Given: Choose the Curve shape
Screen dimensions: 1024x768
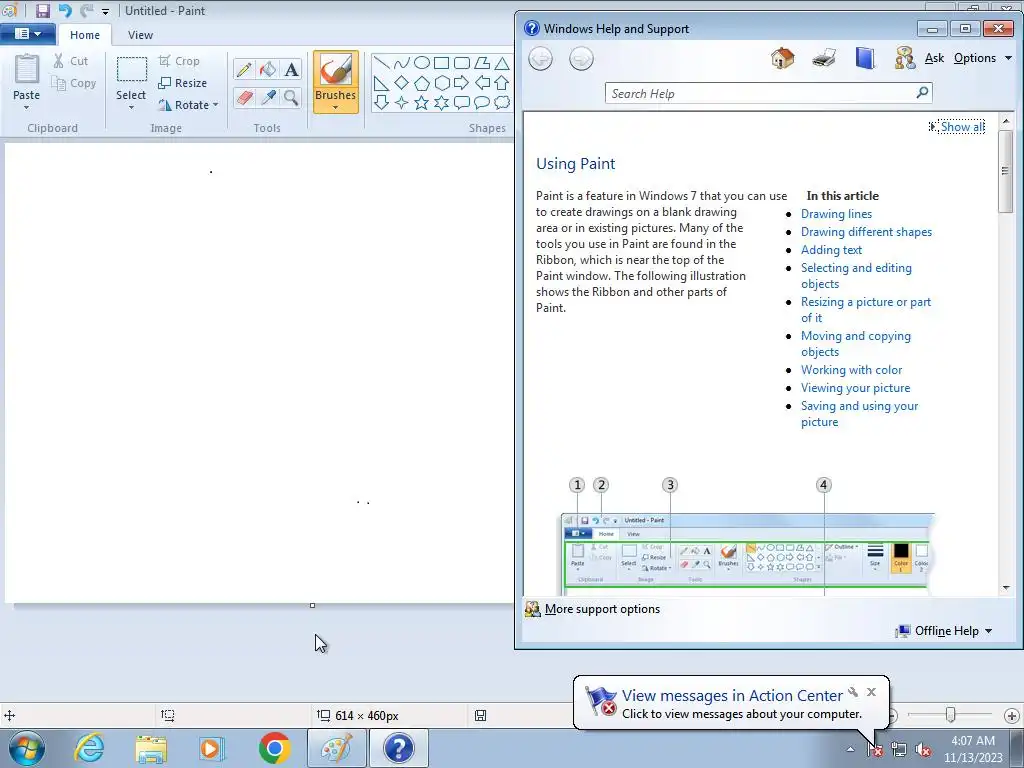Looking at the screenshot, I should click(x=402, y=63).
